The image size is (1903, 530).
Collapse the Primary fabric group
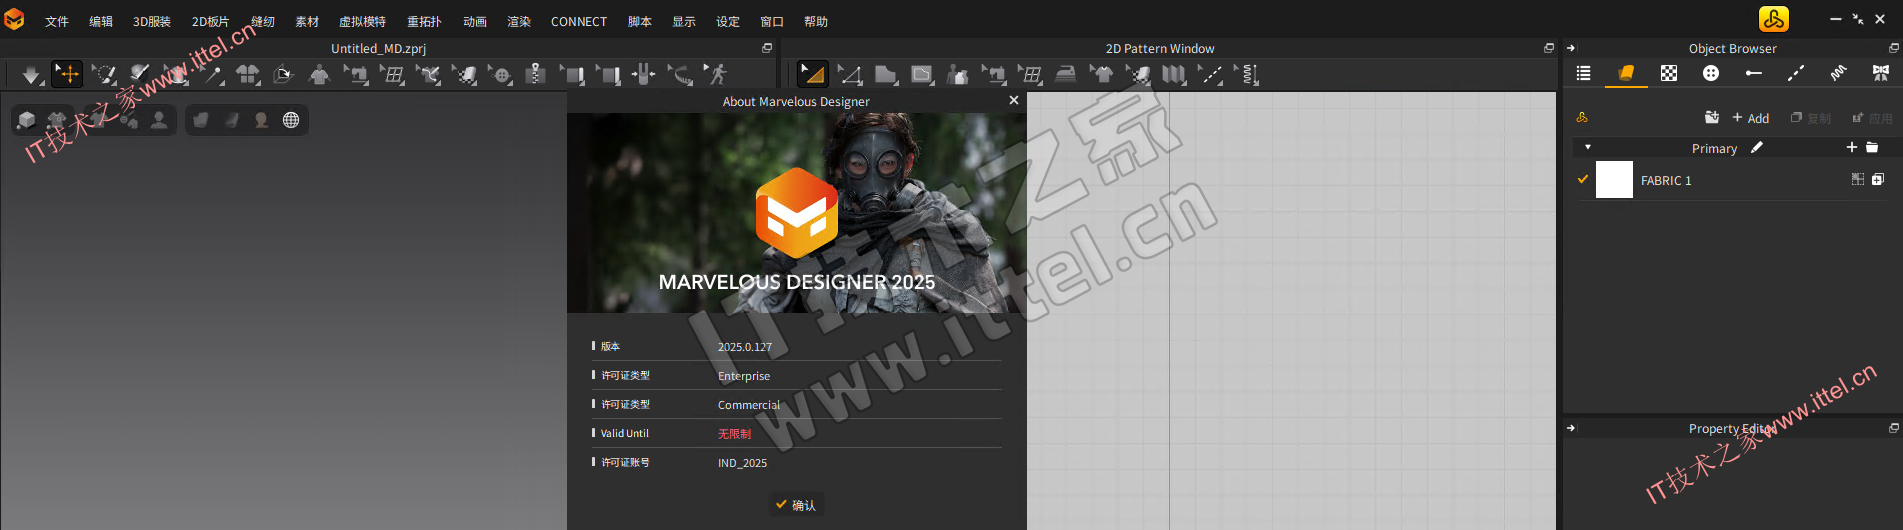pos(1588,148)
